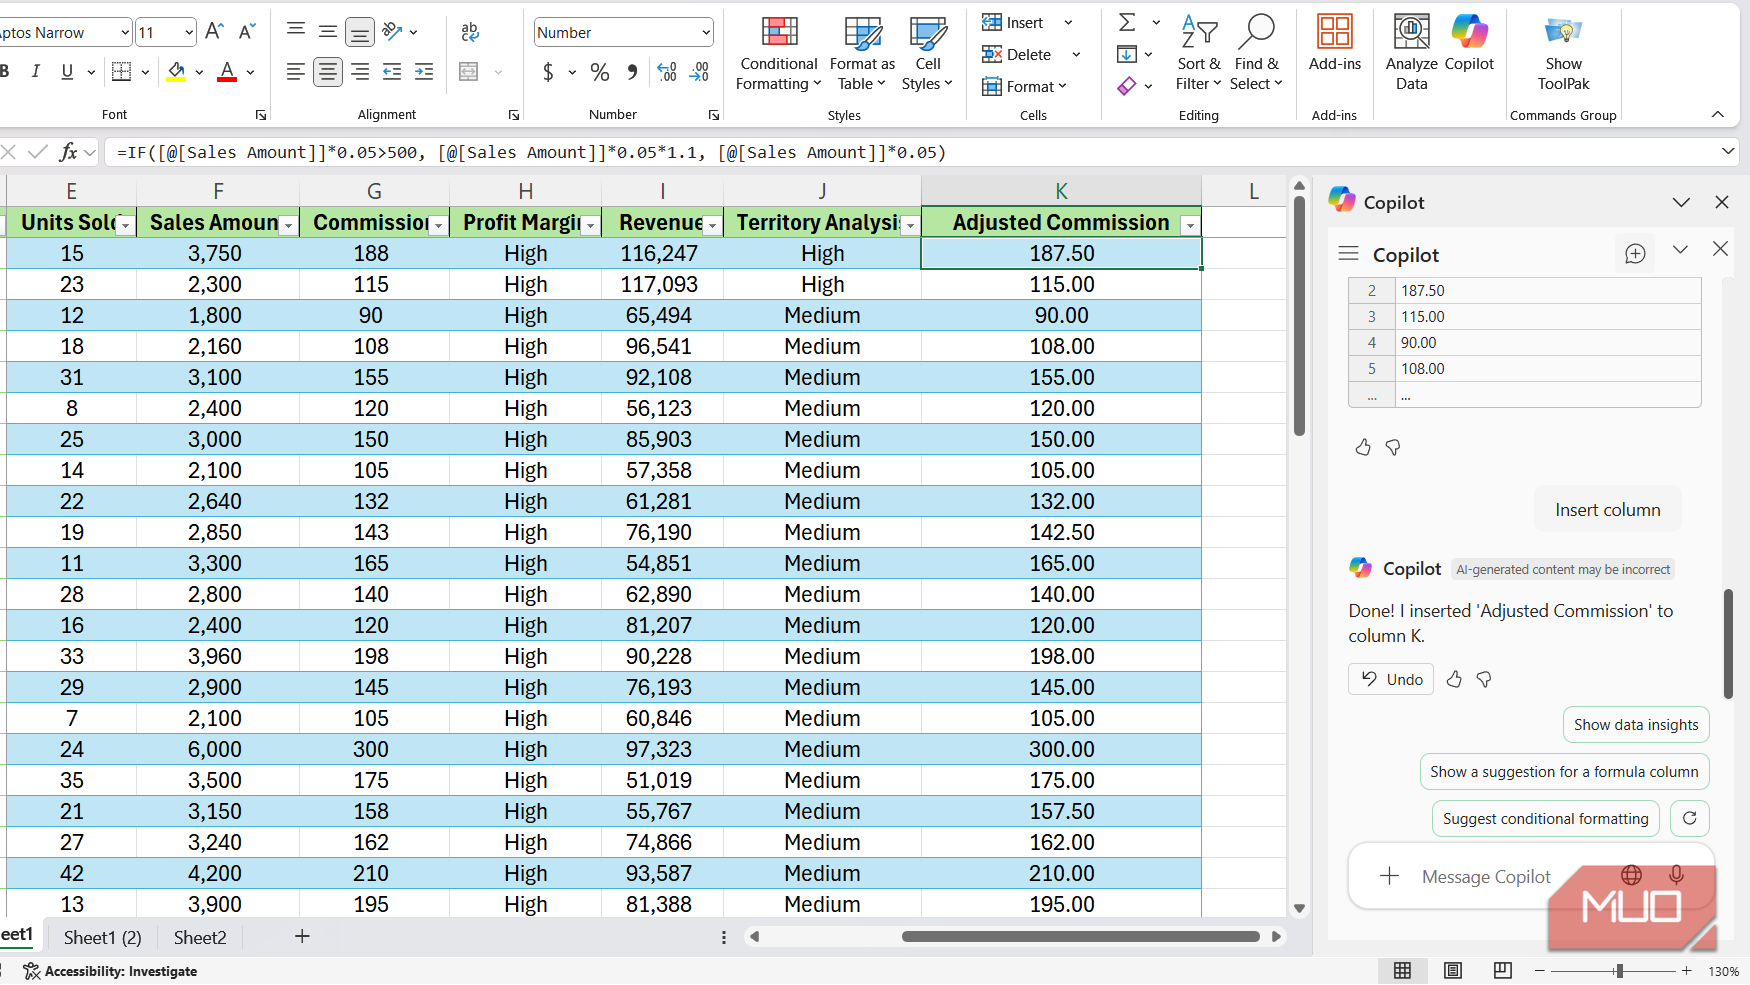This screenshot has width=1750, height=985.
Task: Open Adjusted Commission filter dropdown
Action: click(x=1190, y=226)
